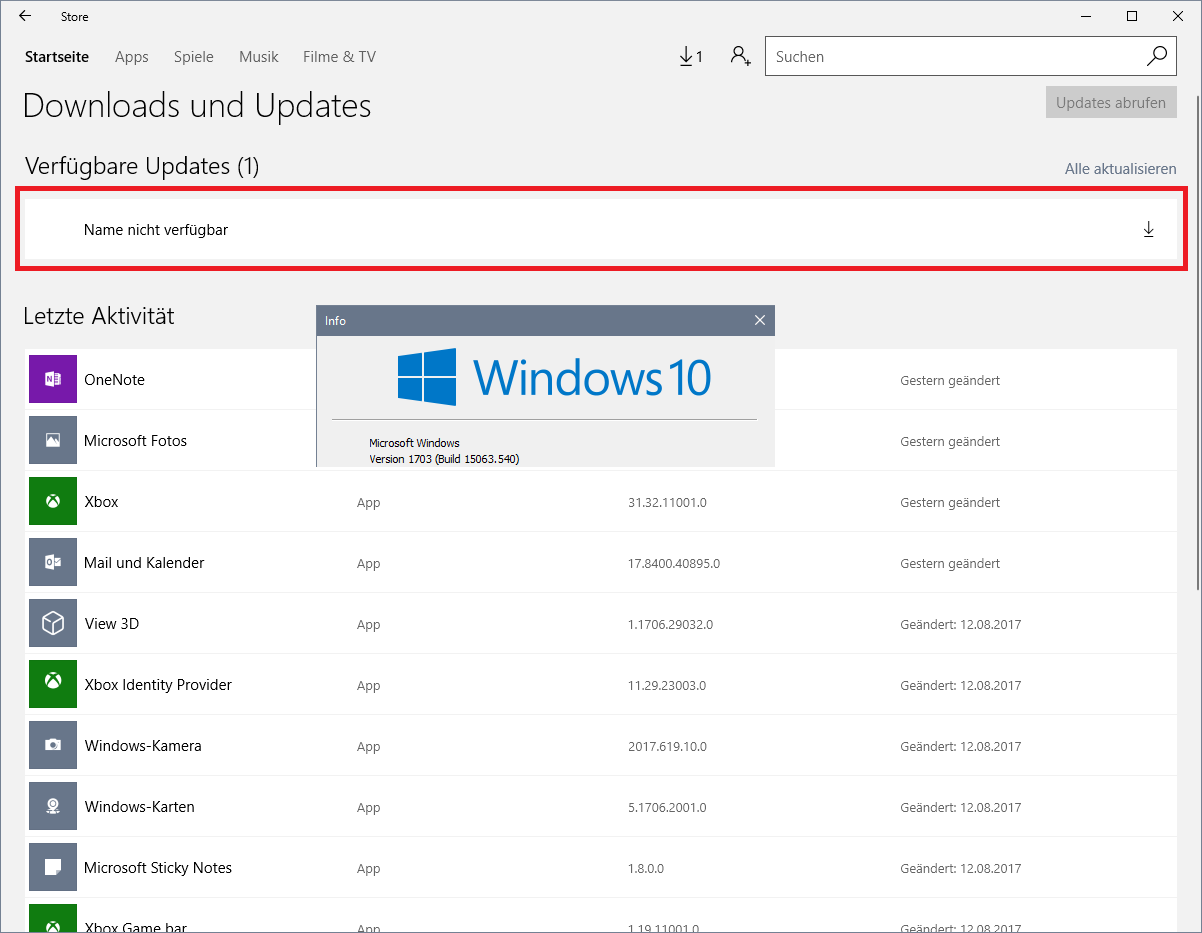Click Sticky Notes version 1.8.0.0
This screenshot has height=933, width=1202.
coord(646,869)
